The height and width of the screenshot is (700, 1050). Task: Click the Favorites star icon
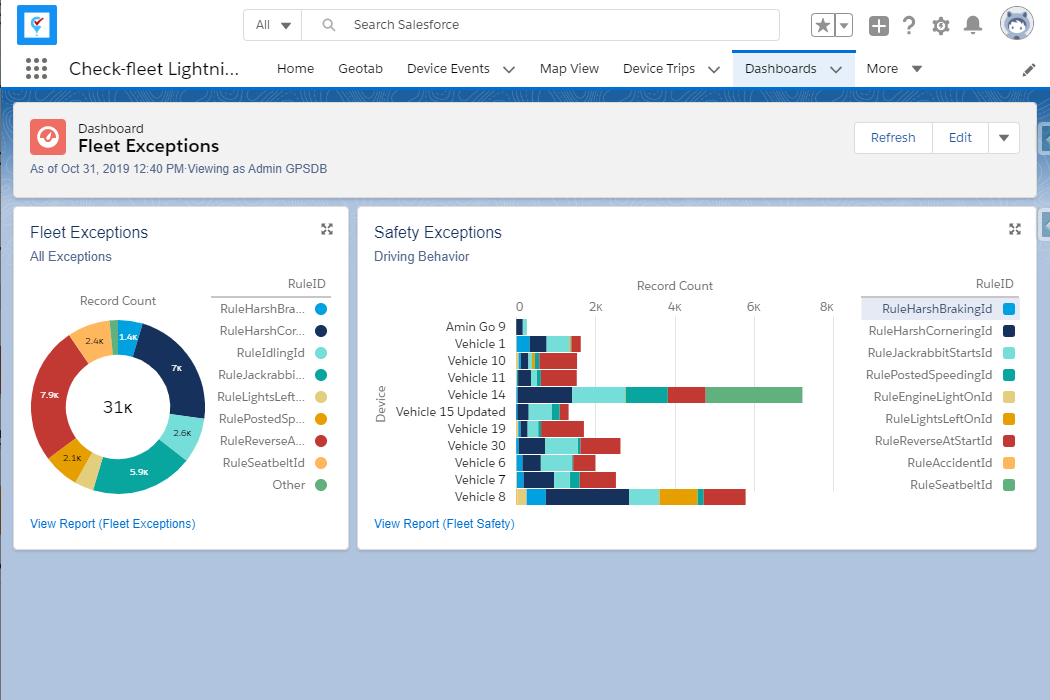[822, 26]
